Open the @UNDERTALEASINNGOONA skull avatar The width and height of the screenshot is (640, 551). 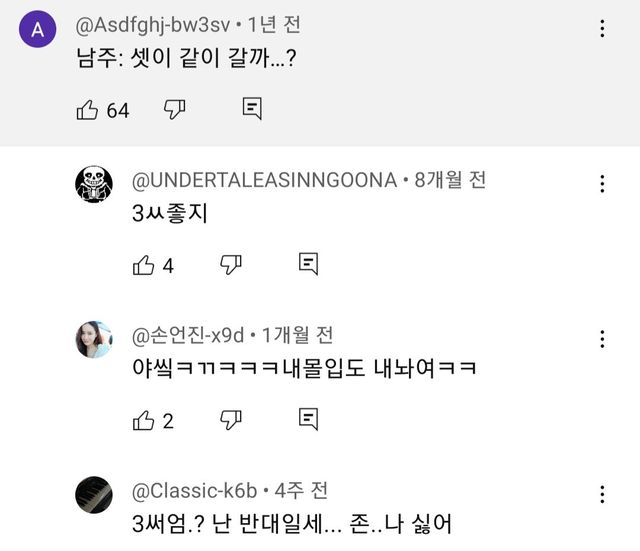pos(94,184)
